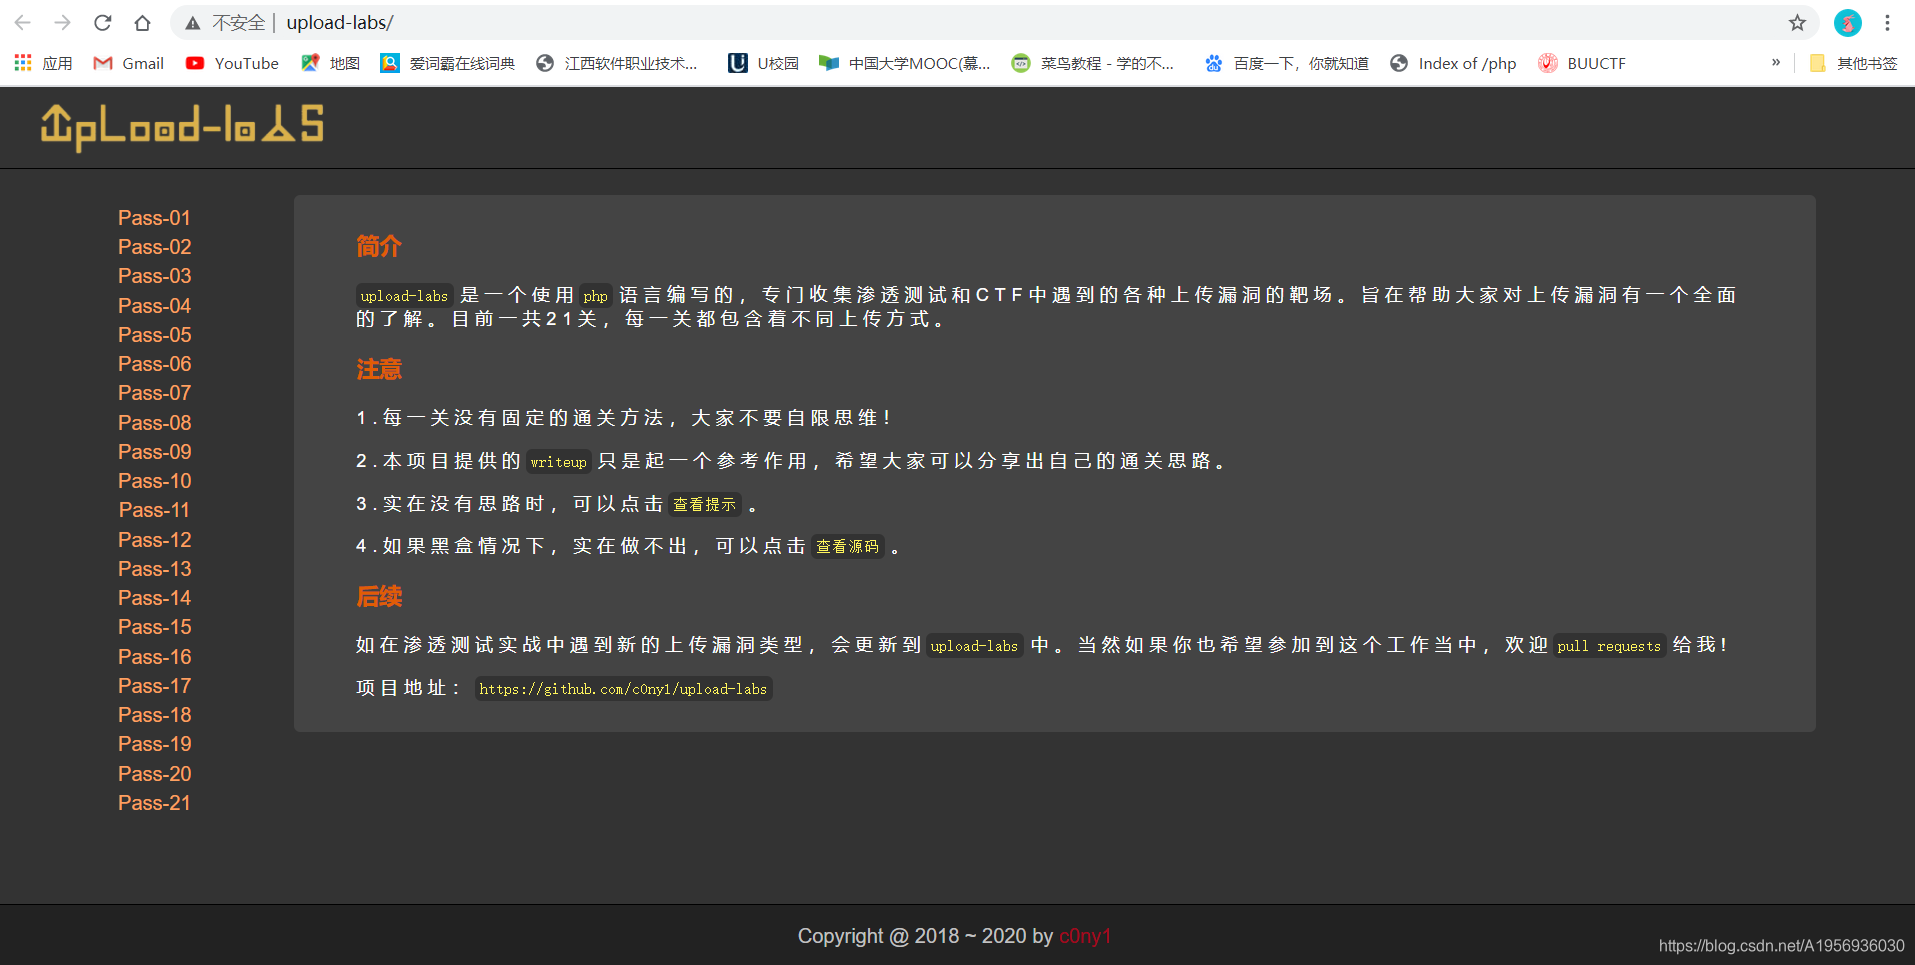Image resolution: width=1915 pixels, height=965 pixels.
Task: Open the Index of /php bookmark
Action: (x=1453, y=63)
